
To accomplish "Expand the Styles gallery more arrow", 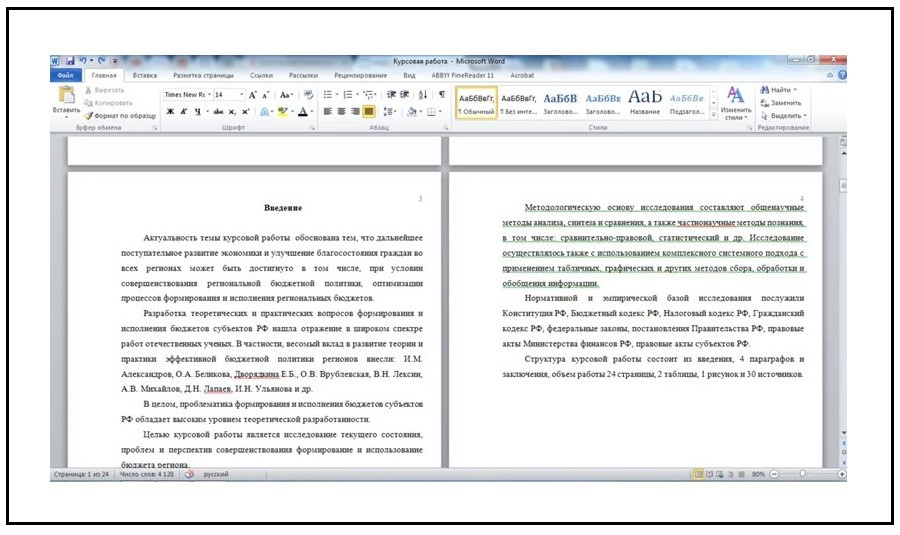I will pyautogui.click(x=713, y=113).
